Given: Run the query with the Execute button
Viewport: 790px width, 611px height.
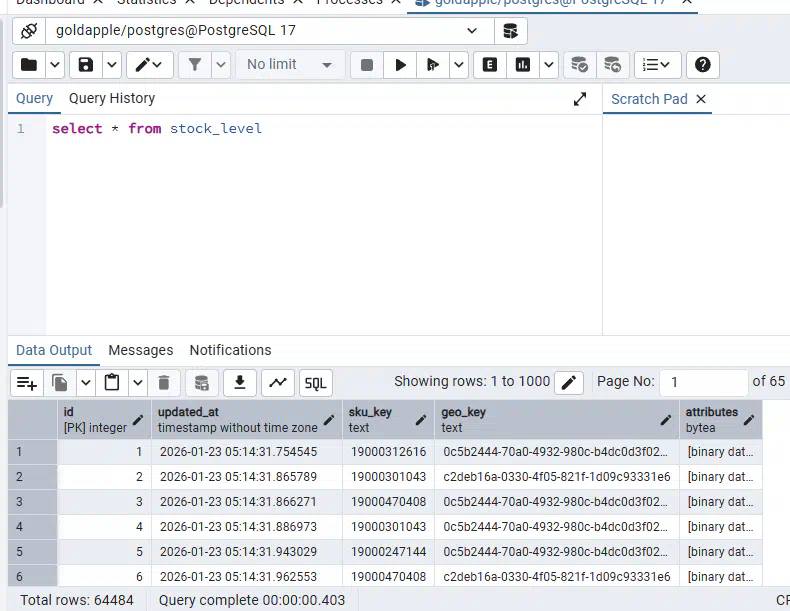Looking at the screenshot, I should 400,65.
